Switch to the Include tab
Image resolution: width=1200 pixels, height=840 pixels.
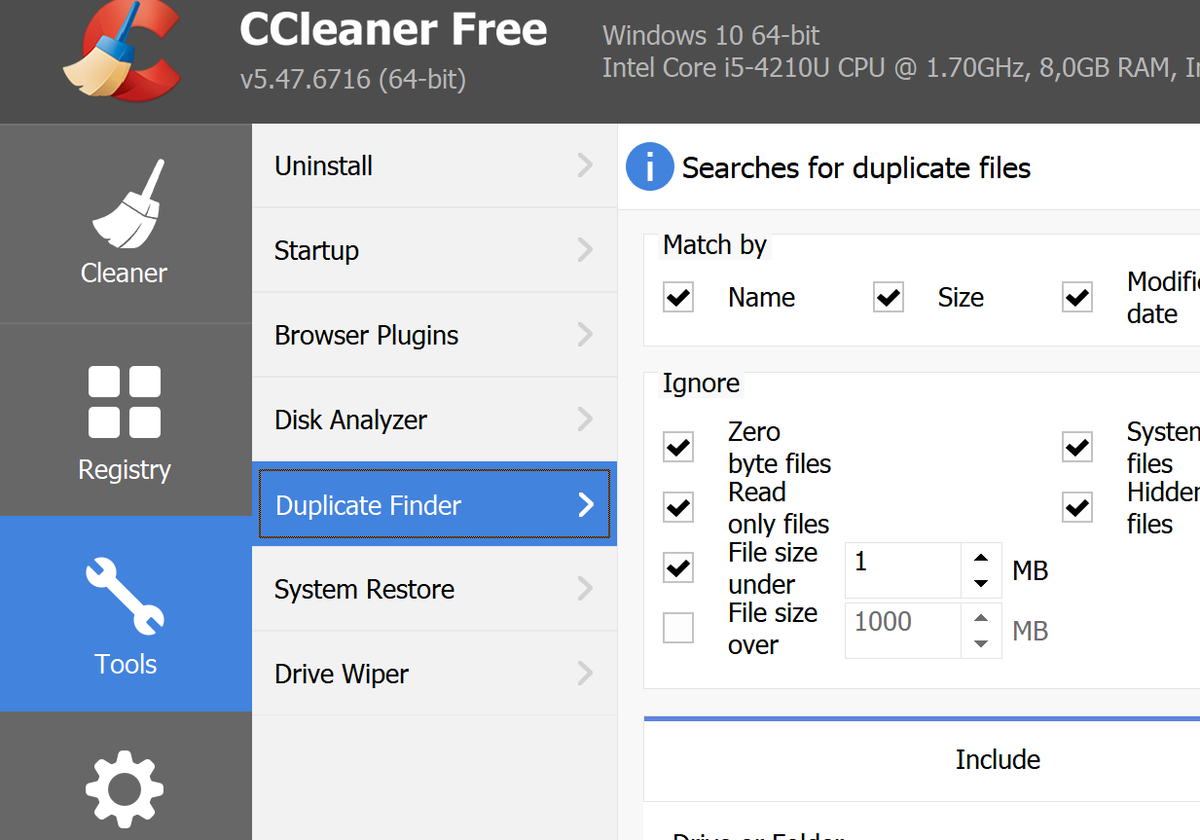pyautogui.click(x=998, y=760)
